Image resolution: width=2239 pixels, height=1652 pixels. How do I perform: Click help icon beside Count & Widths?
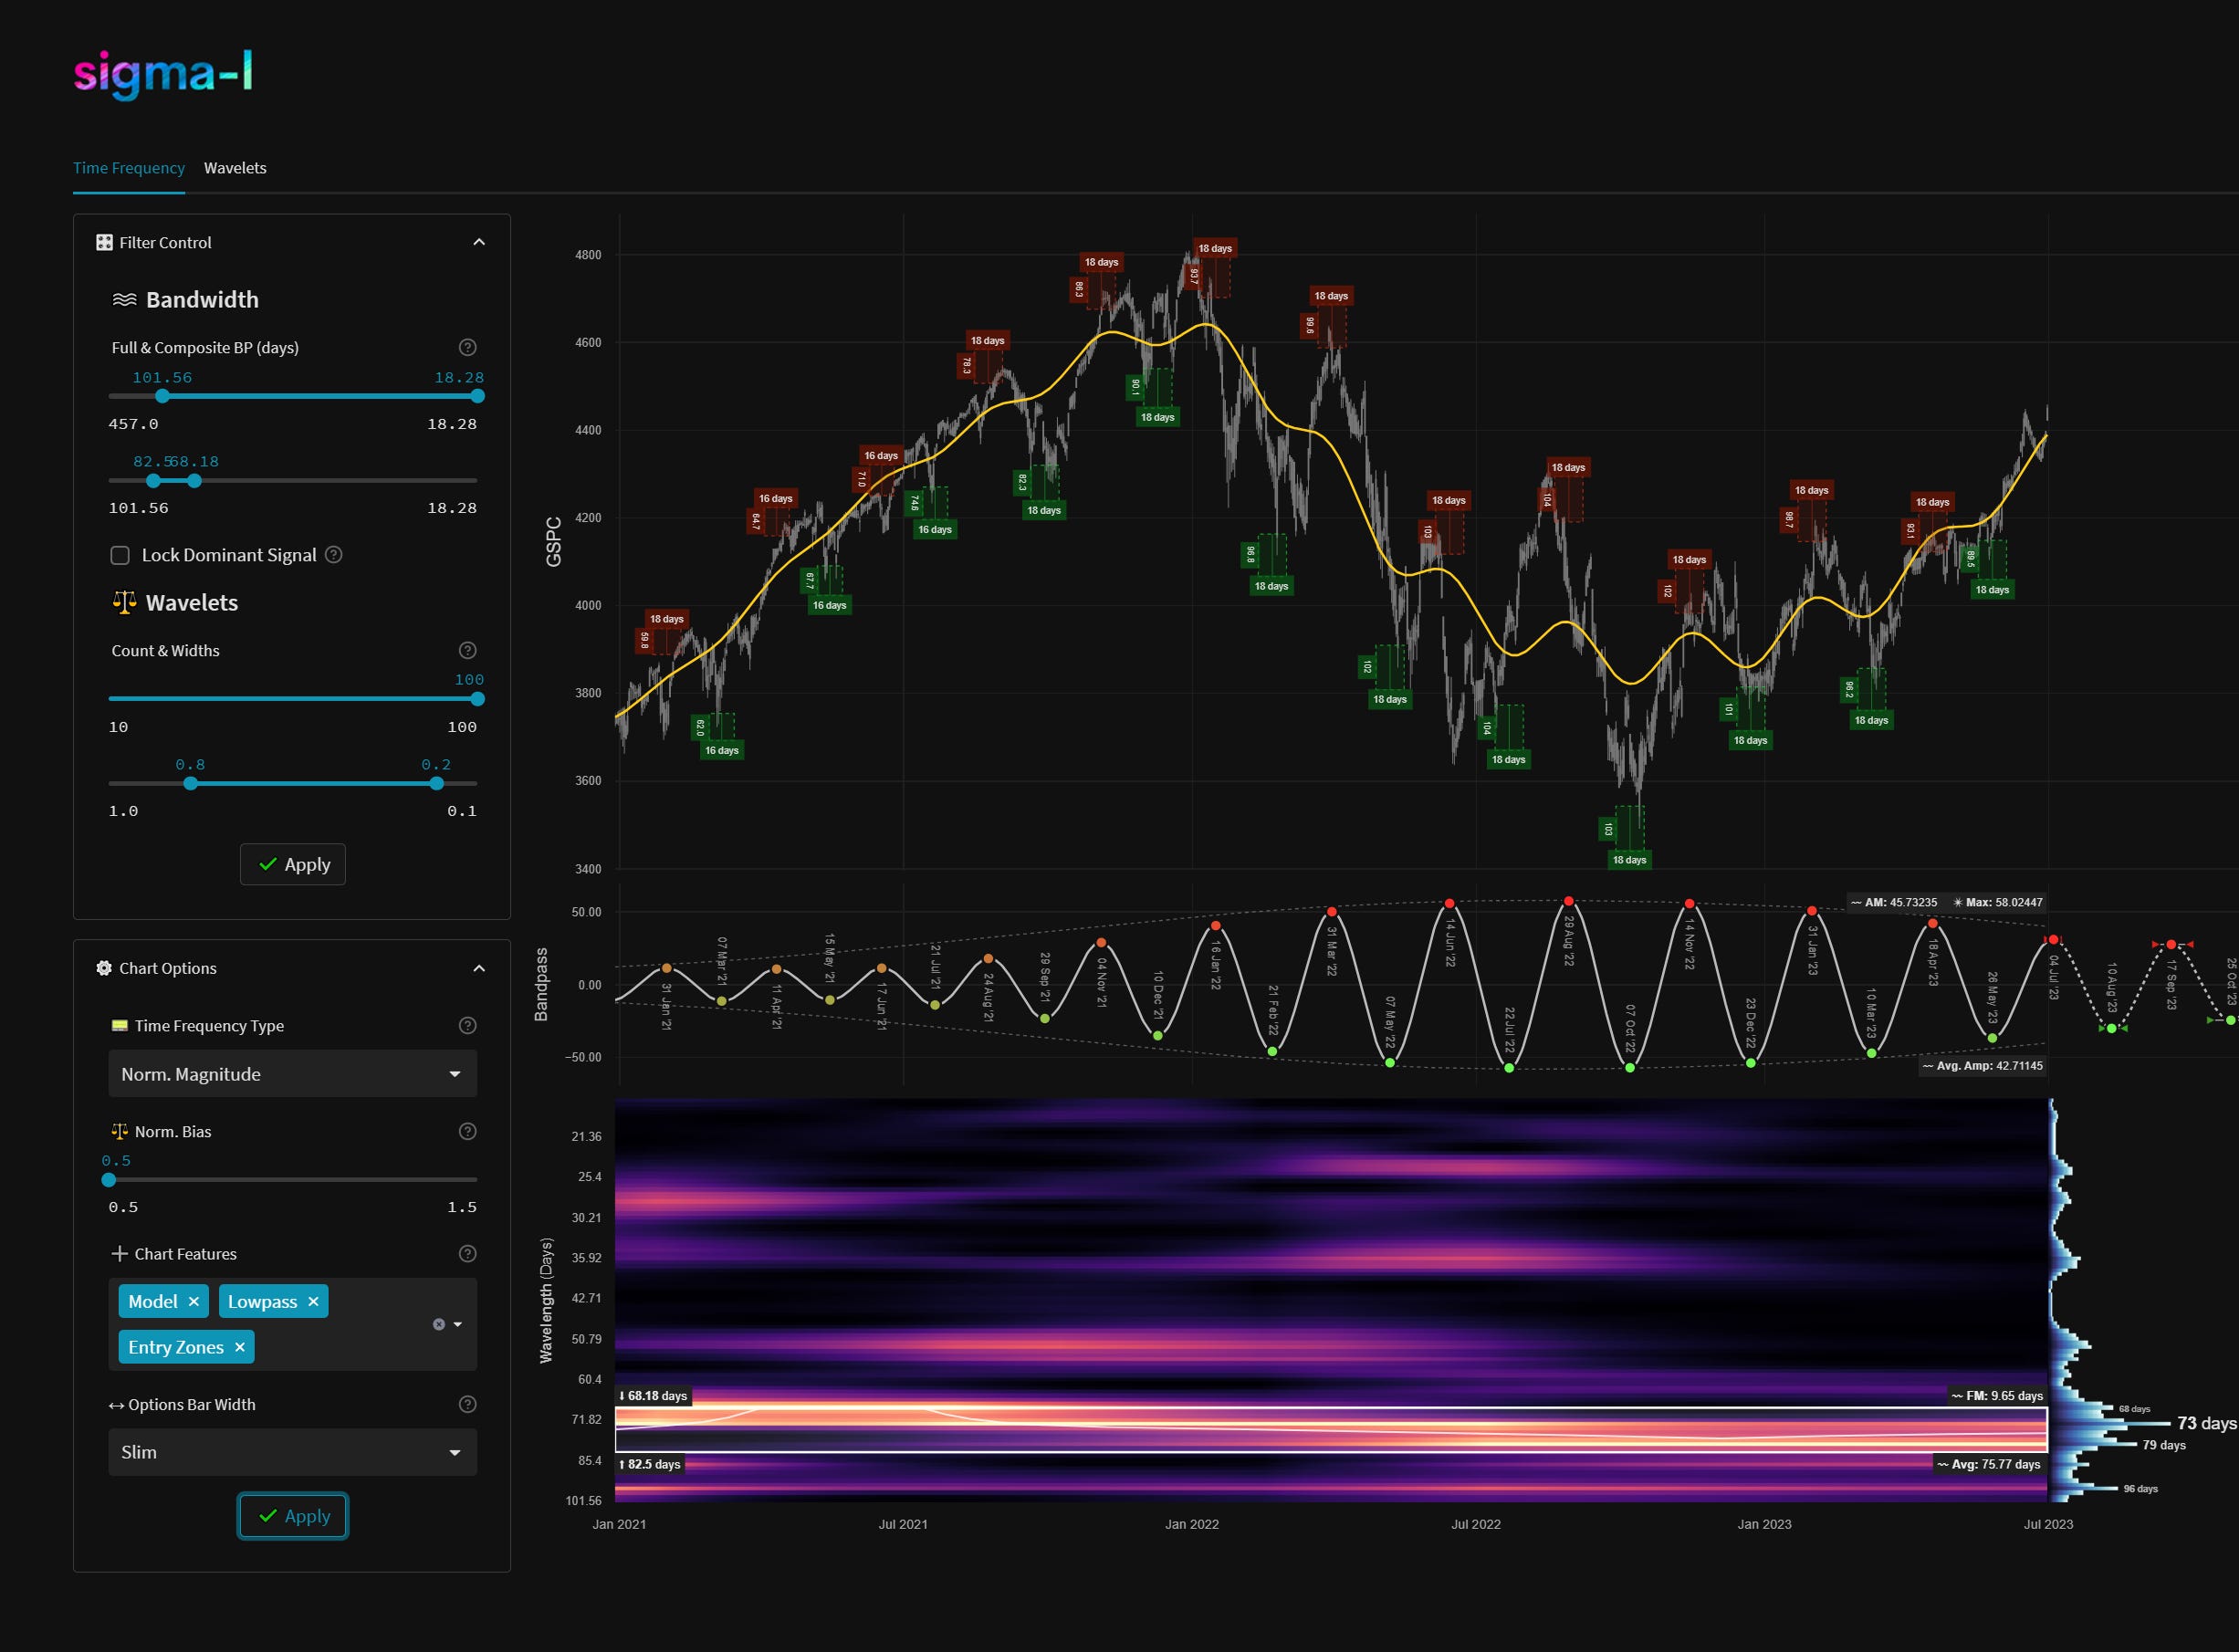coord(467,650)
